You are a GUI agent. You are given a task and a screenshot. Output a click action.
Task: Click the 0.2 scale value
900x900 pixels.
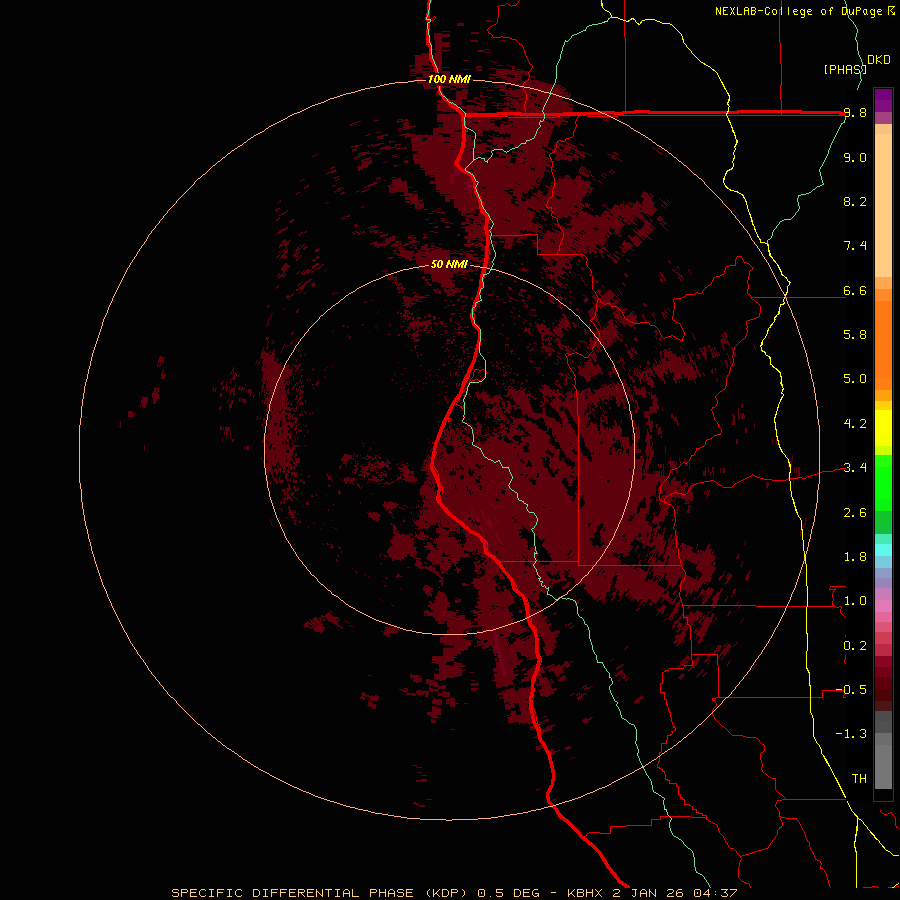pyautogui.click(x=855, y=646)
